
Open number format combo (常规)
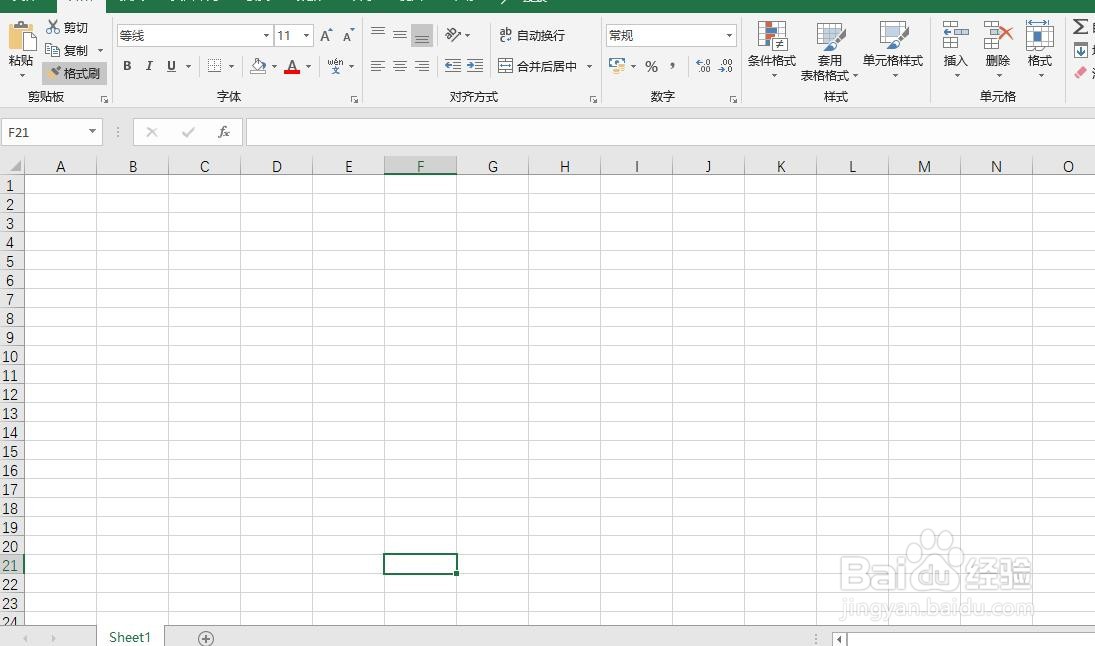[671, 36]
